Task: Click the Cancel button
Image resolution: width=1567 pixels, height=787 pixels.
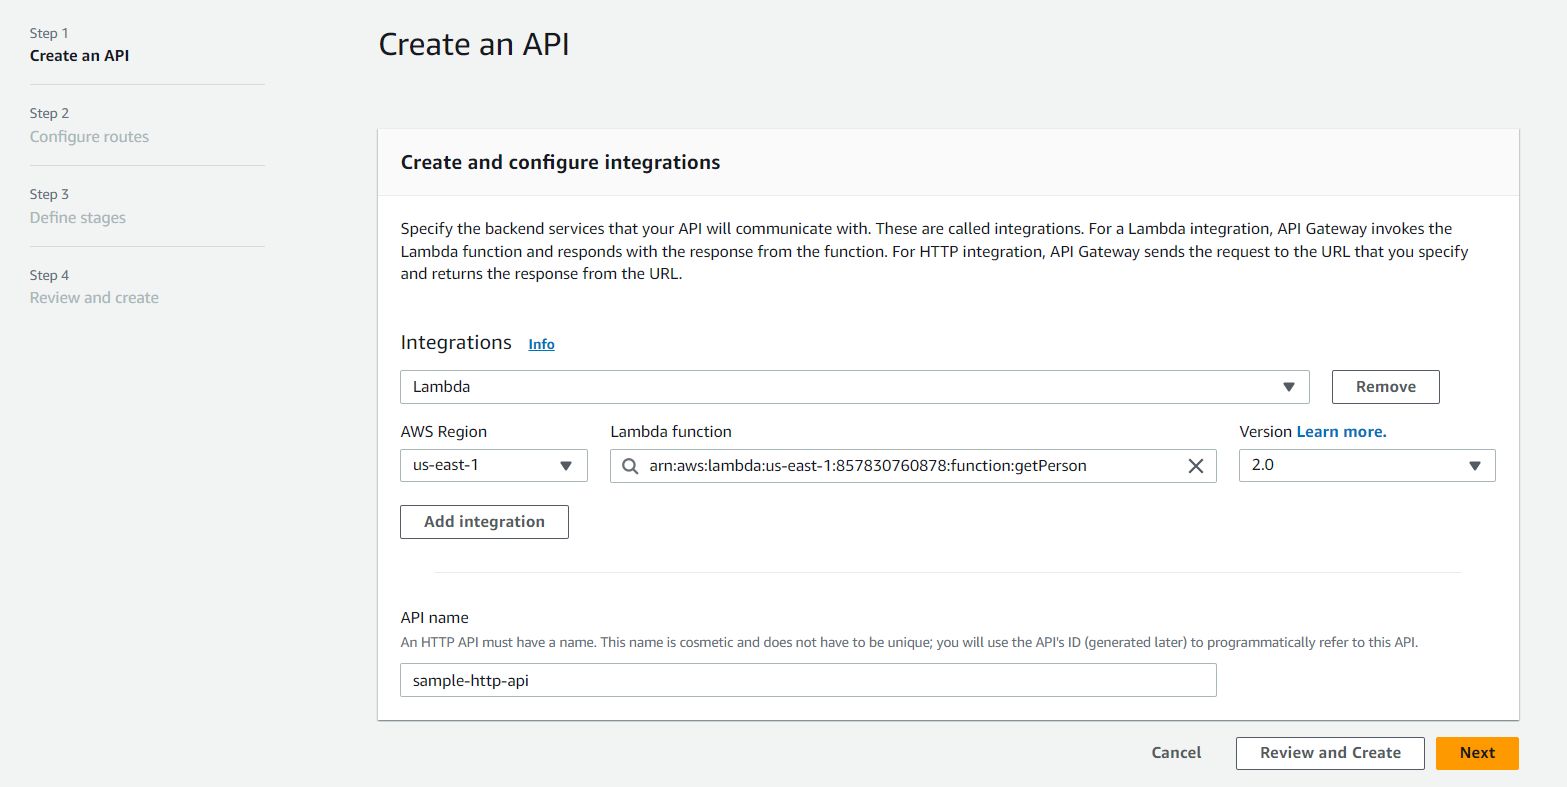Action: coord(1176,753)
